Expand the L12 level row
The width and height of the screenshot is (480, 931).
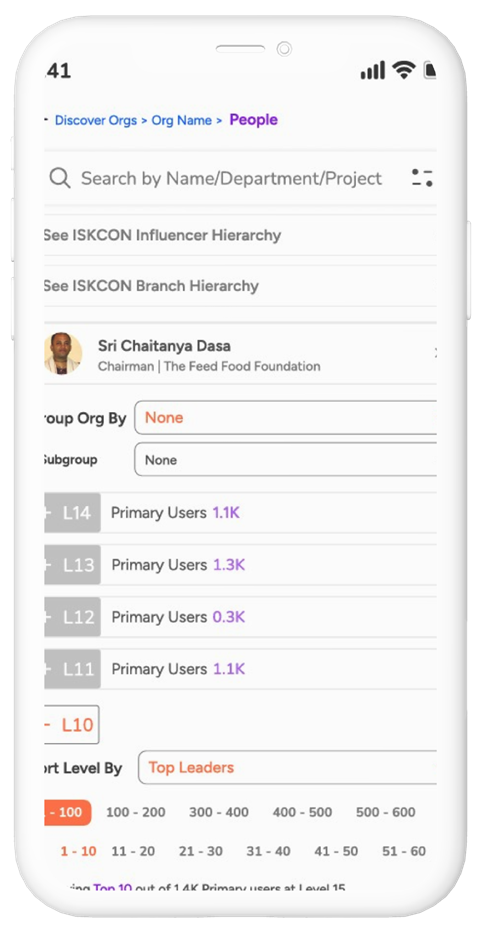(72, 617)
